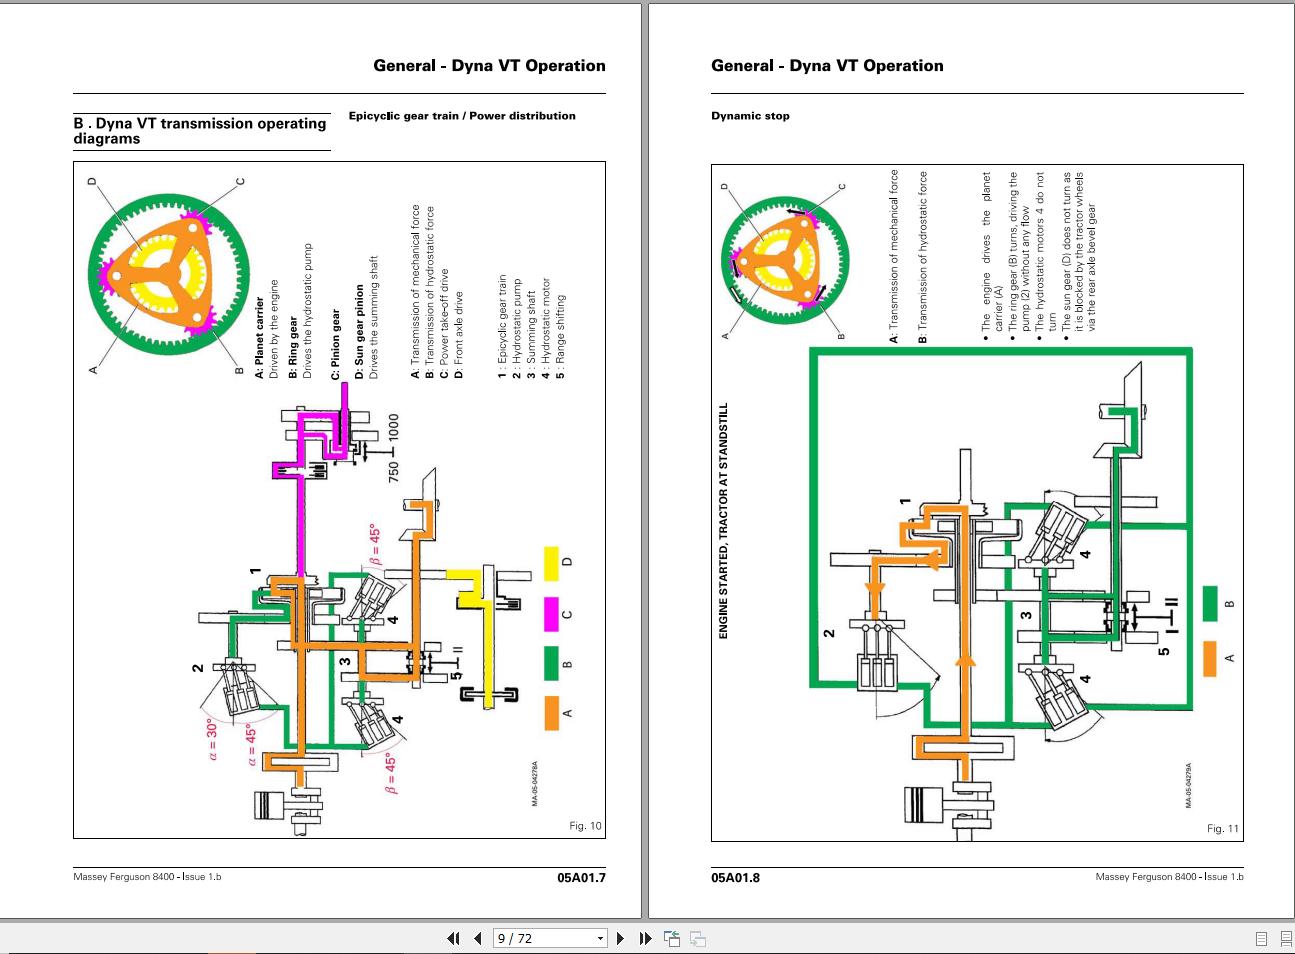Click the go back to previous view icon
The width and height of the screenshot is (1295, 954).
[x=672, y=938]
